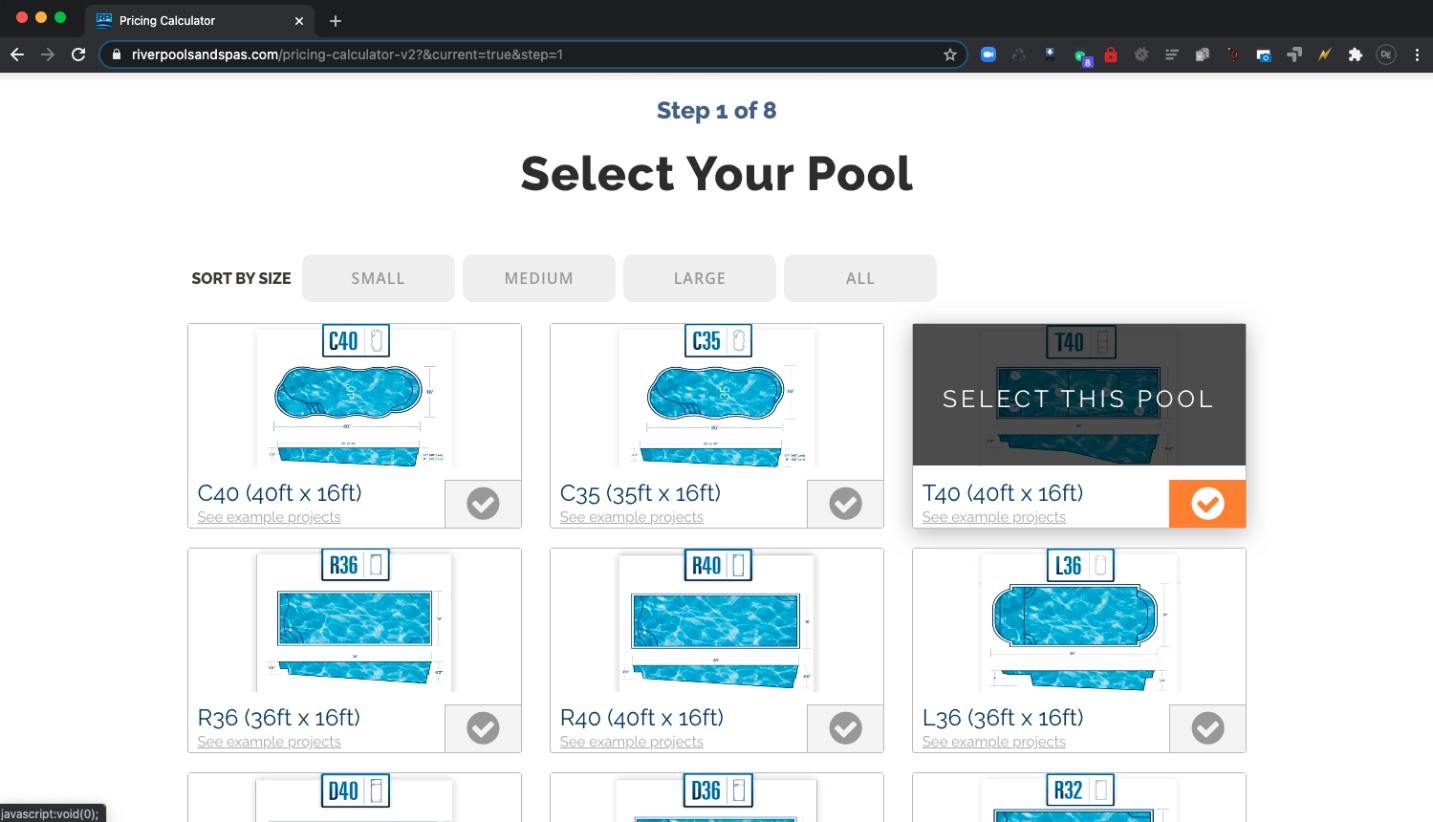Tick the L36 pool checkmark
Image resolution: width=1433 pixels, height=822 pixels.
[x=1208, y=728]
